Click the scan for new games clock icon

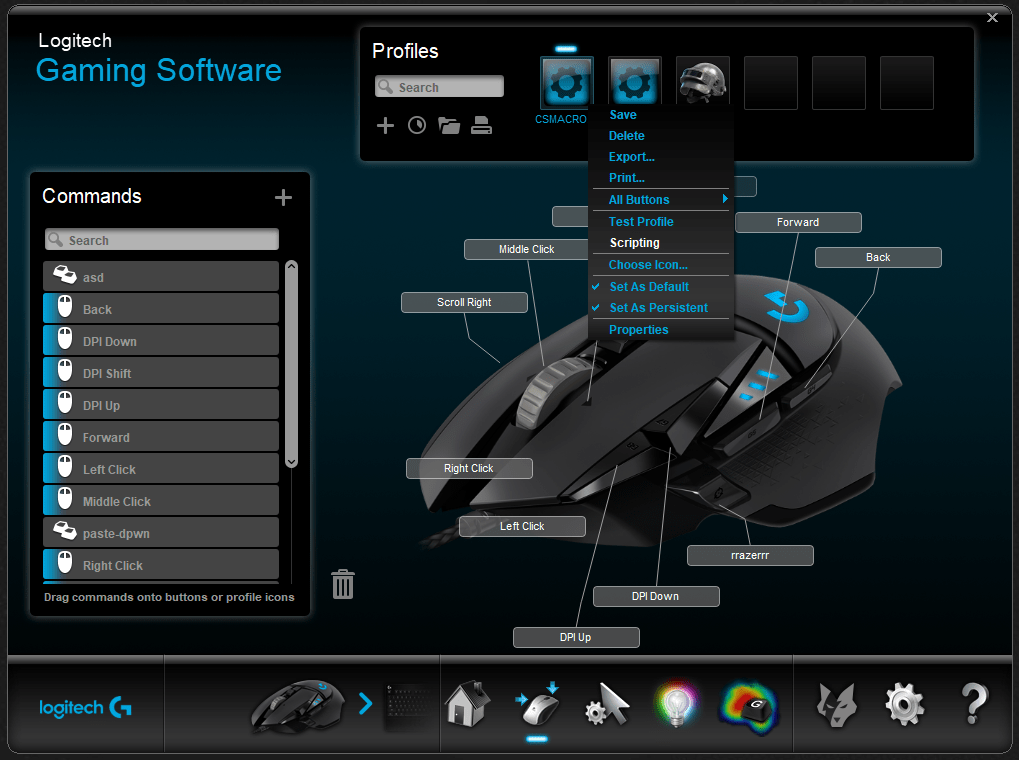click(417, 125)
